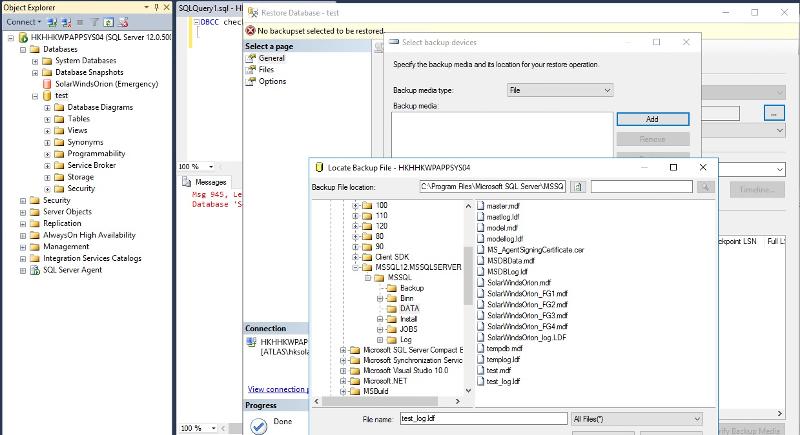
Task: Open the Connect menu in Object Explorer
Action: (23, 22)
